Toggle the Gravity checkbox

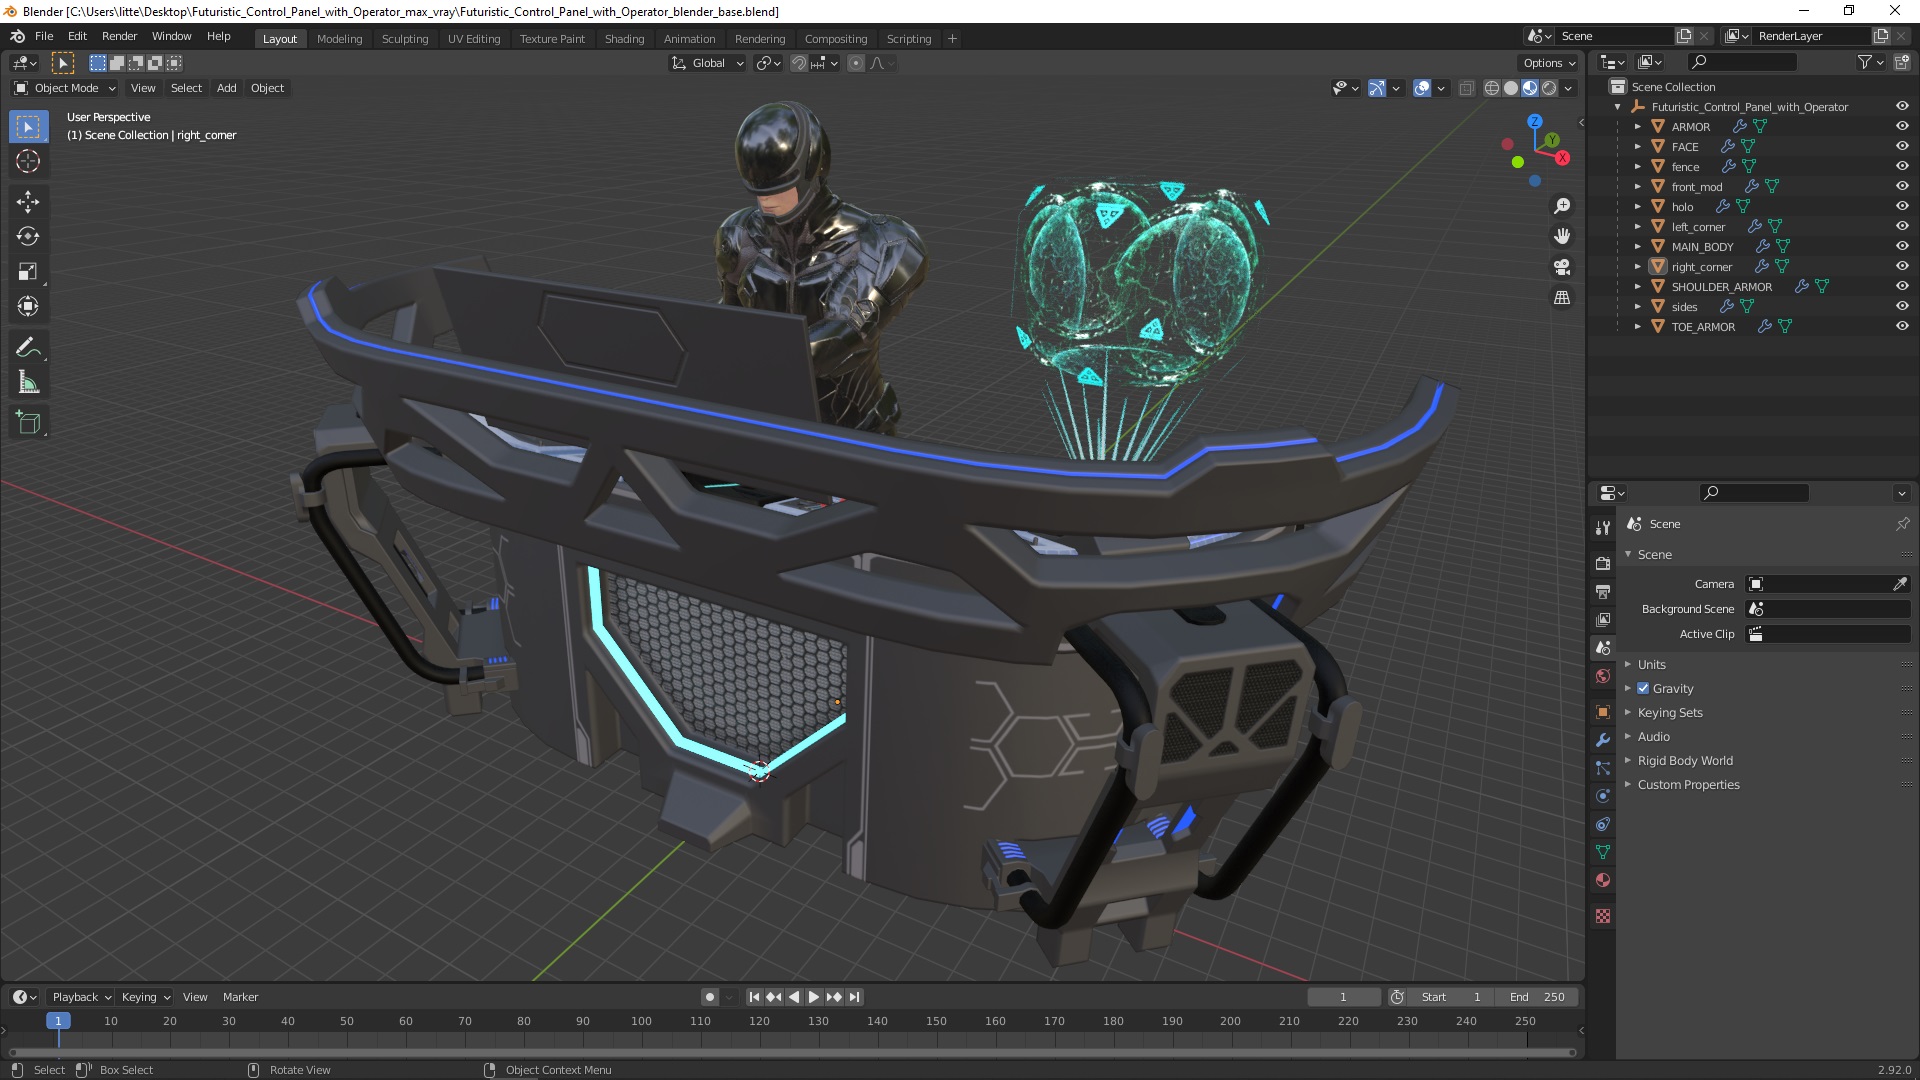1643,688
